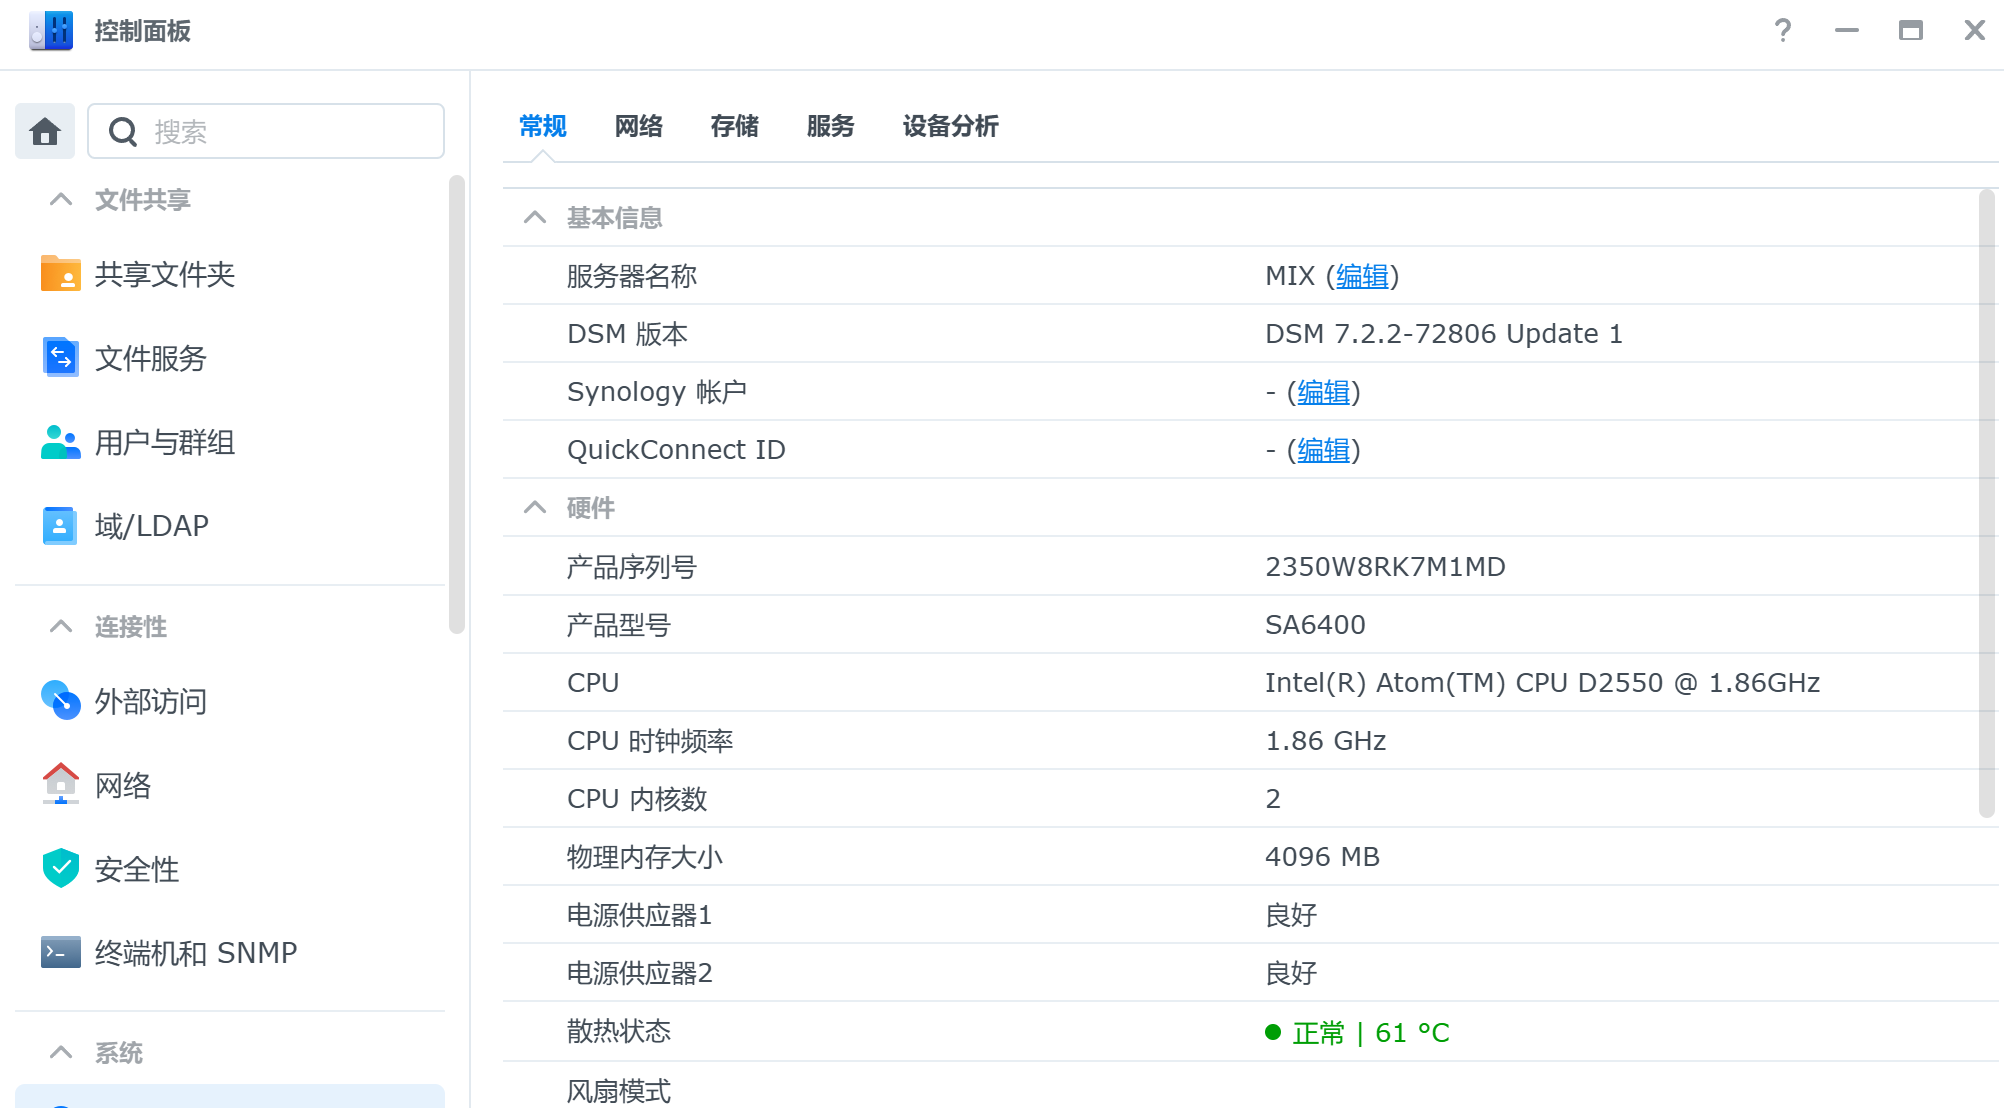
Task: Click the 电源供应器2 row label
Action: click(x=639, y=973)
